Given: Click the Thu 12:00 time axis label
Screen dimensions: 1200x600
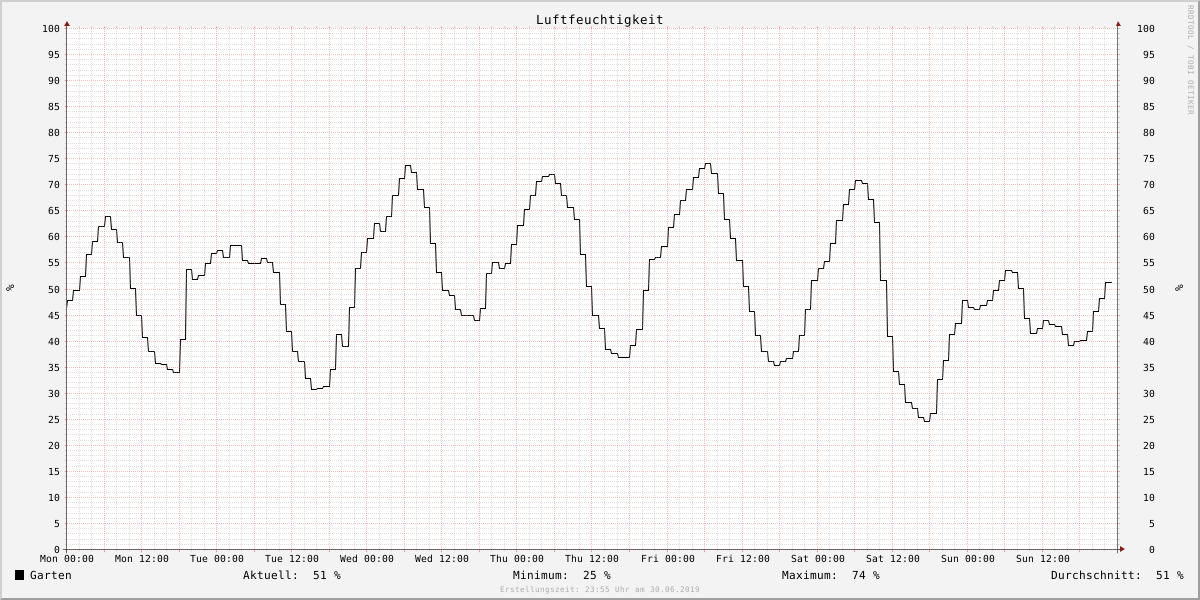Looking at the screenshot, I should click(592, 559).
